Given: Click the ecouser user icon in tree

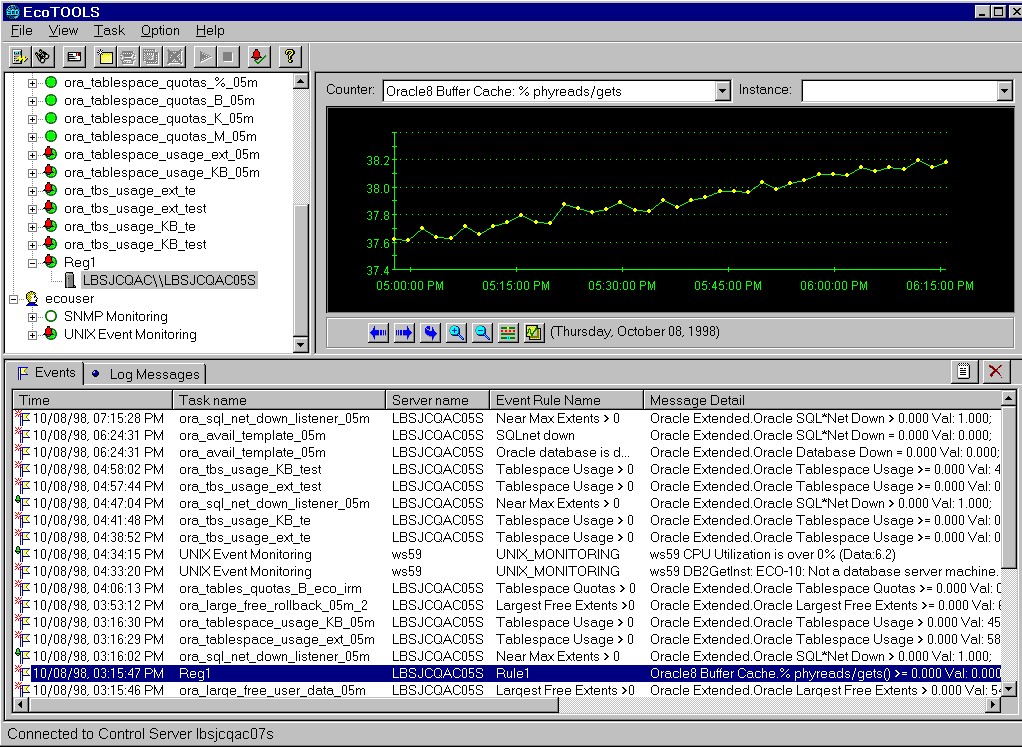Looking at the screenshot, I should 32,299.
